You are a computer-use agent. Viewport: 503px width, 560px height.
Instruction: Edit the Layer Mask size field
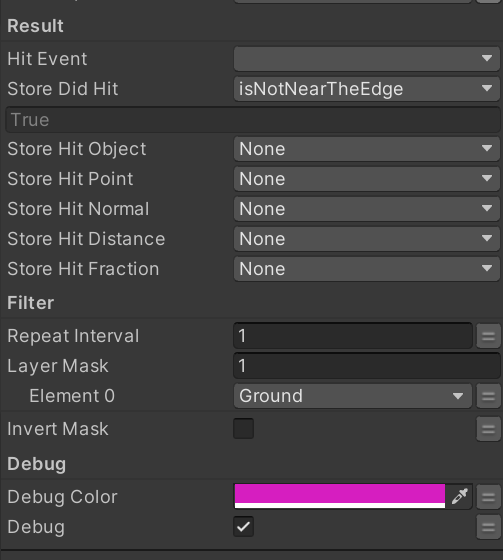pyautogui.click(x=367, y=366)
